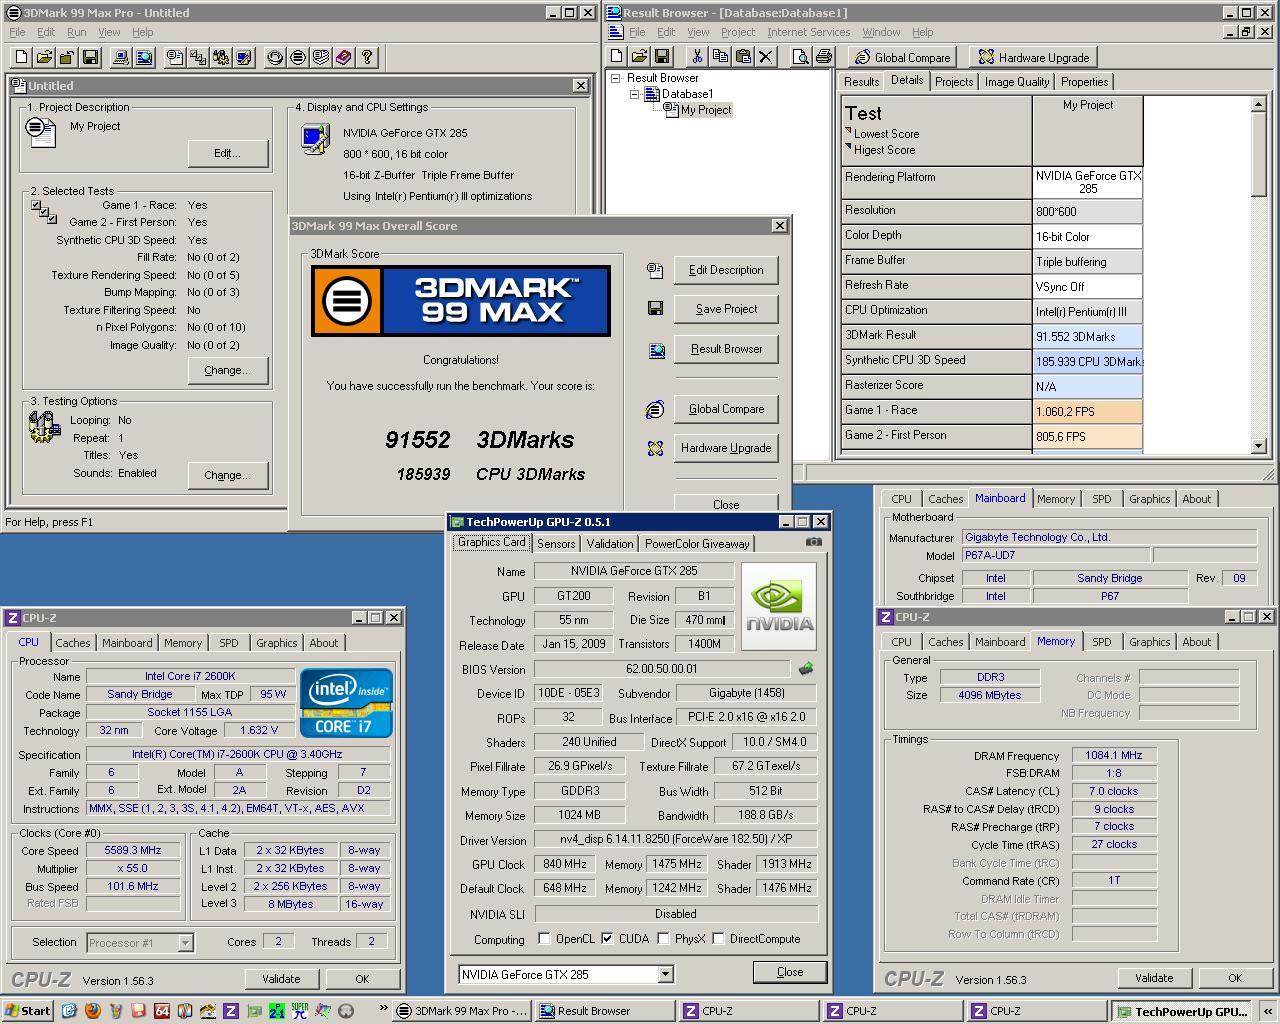This screenshot has width=1280, height=1024.
Task: Collapse the Result Browser tree root
Action: [616, 78]
